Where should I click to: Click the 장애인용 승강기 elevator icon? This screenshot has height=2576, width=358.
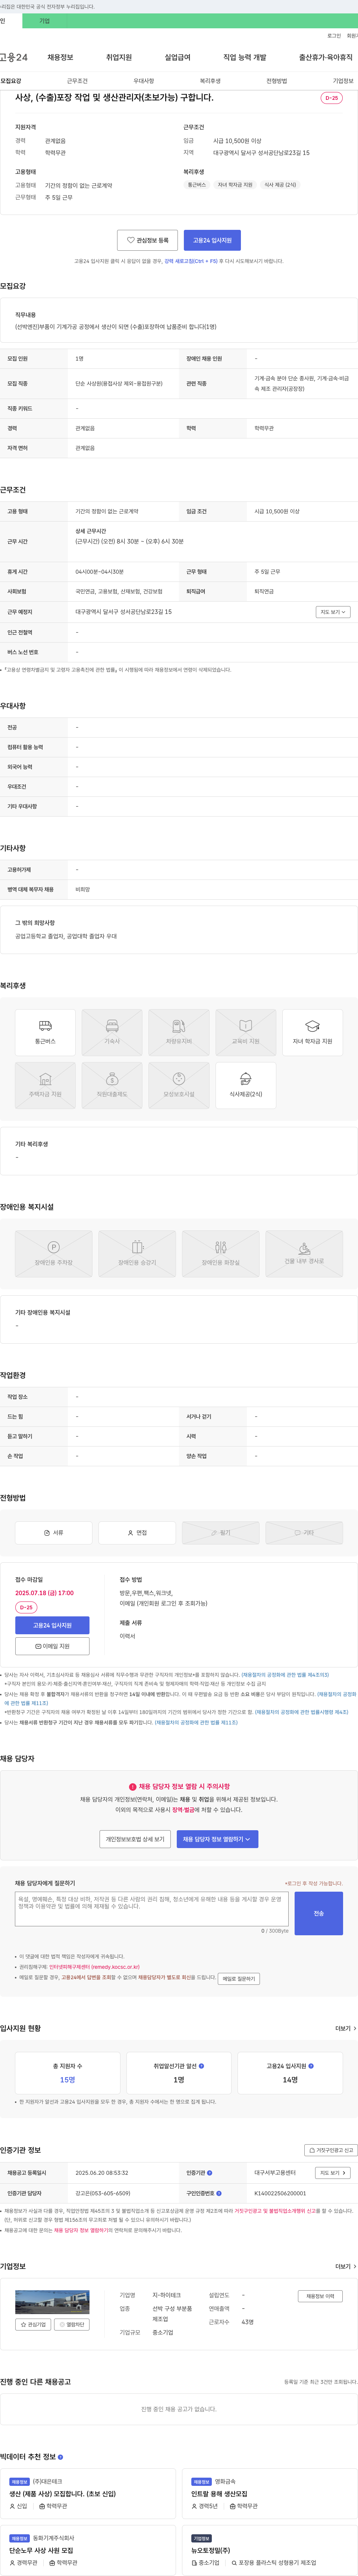137,1254
